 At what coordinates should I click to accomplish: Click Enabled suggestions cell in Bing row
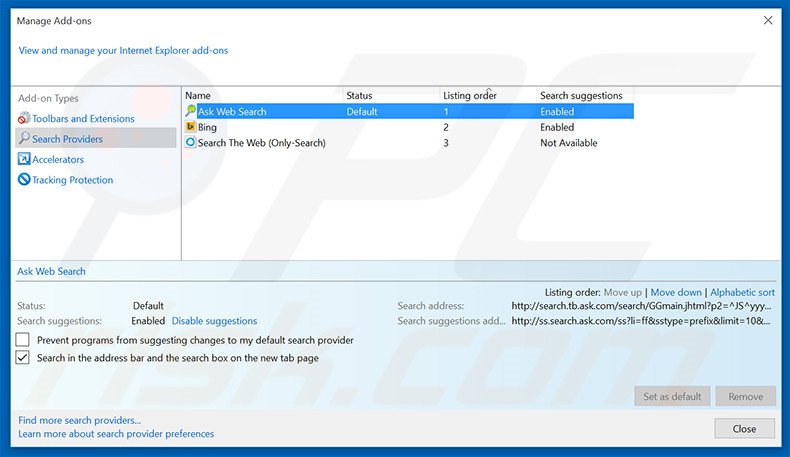click(x=557, y=127)
